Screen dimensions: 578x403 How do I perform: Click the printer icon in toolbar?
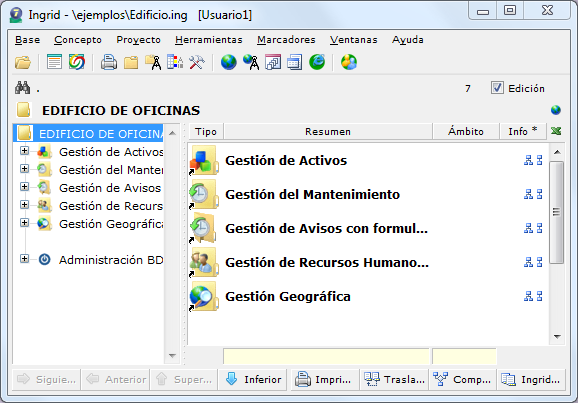tap(109, 62)
